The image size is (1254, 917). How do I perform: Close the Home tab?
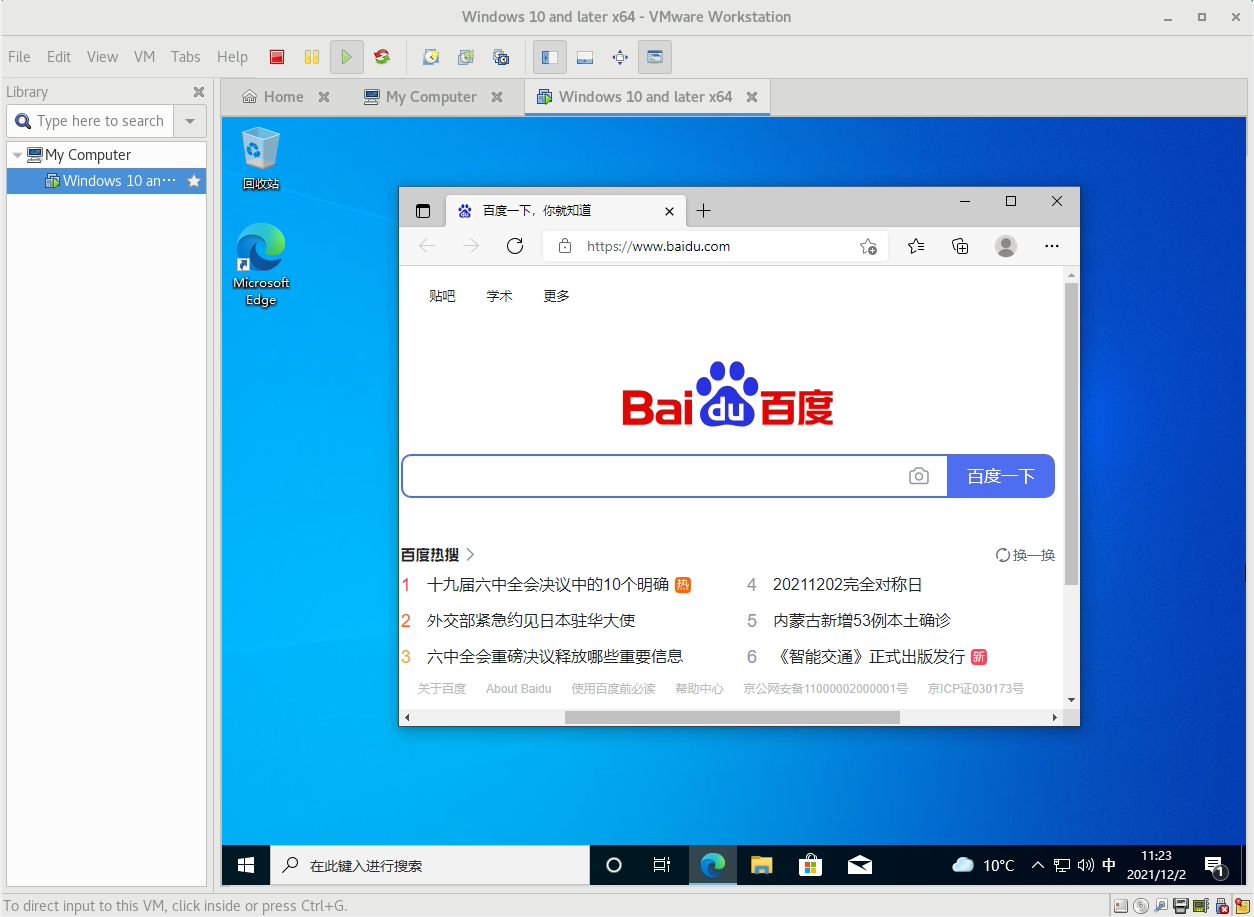pyautogui.click(x=324, y=97)
